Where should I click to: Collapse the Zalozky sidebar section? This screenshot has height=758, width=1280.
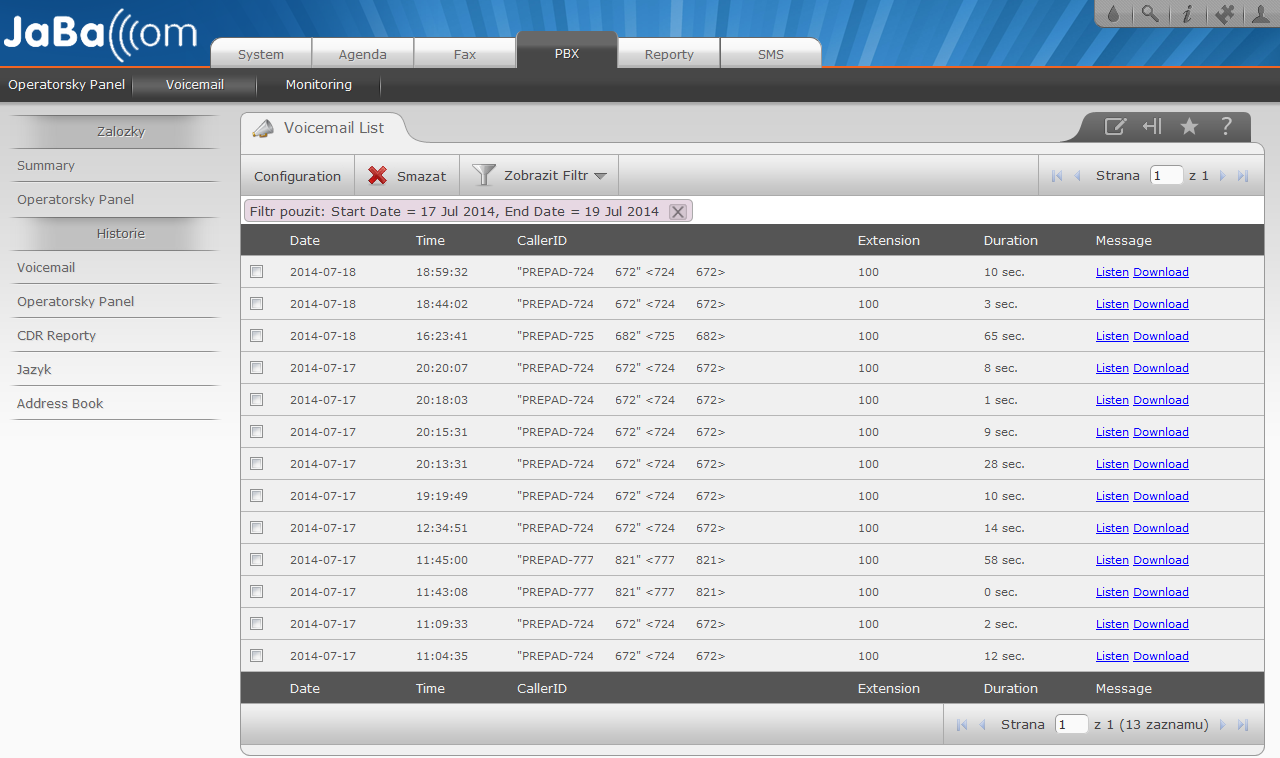click(120, 131)
